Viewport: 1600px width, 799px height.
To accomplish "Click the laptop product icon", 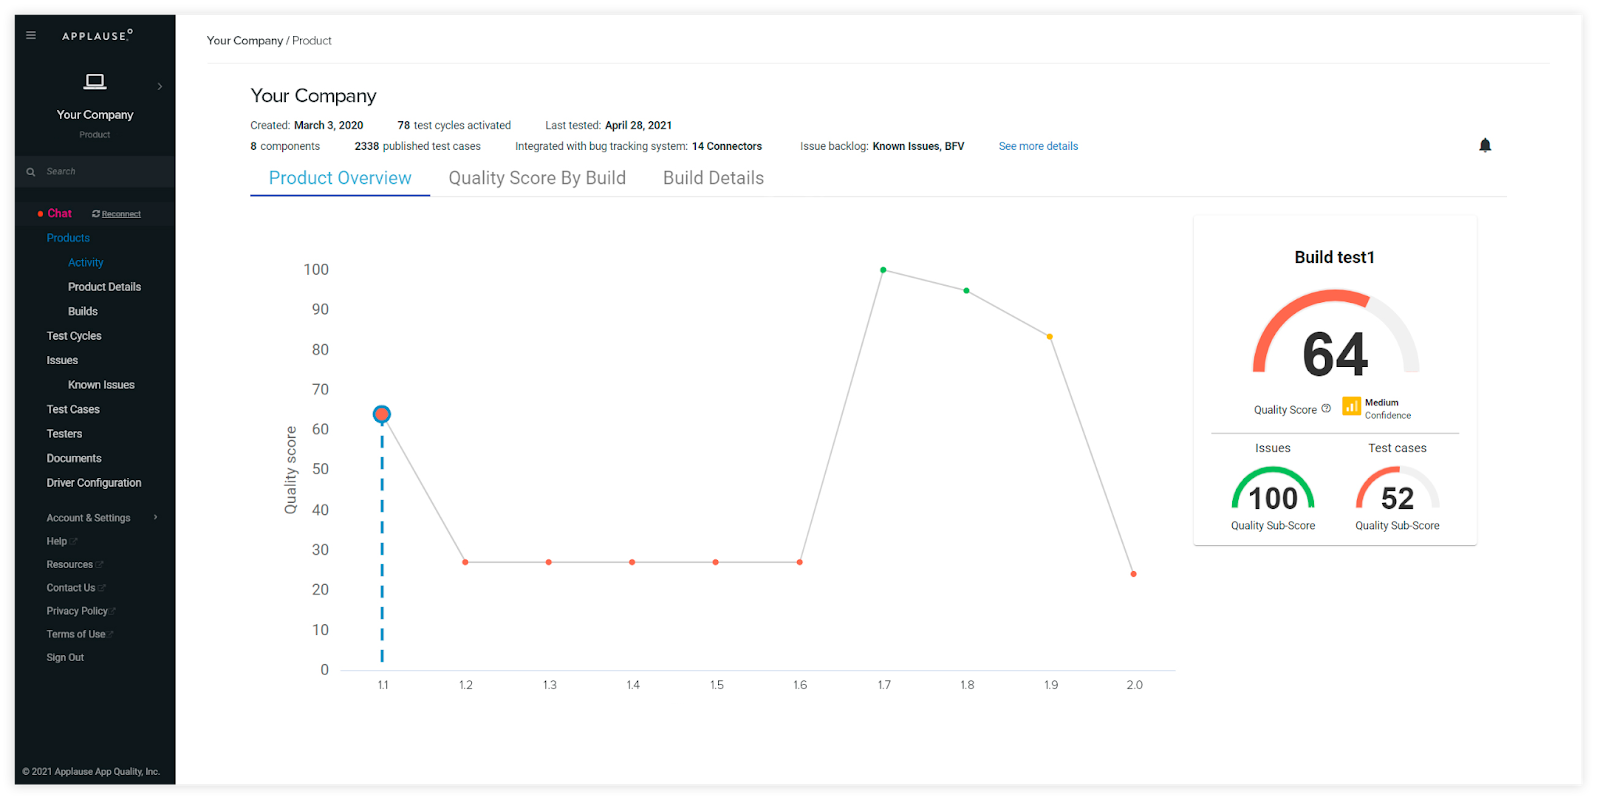I will (x=95, y=82).
